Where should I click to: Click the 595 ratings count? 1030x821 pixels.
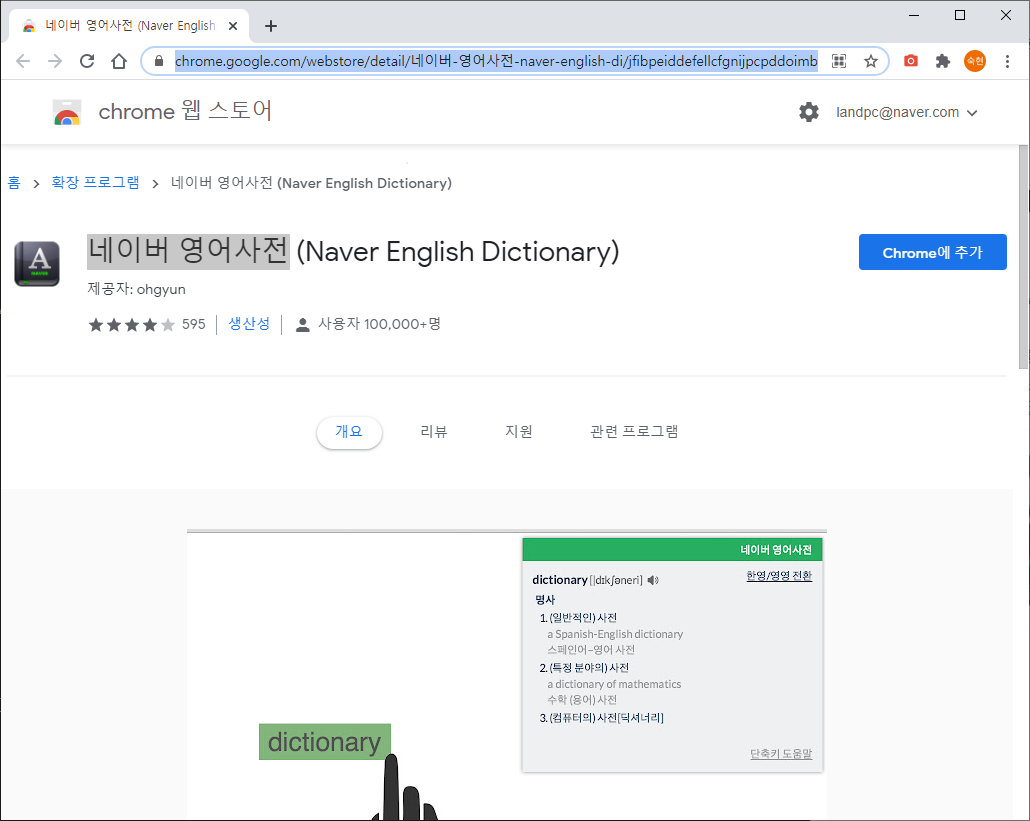coord(193,324)
